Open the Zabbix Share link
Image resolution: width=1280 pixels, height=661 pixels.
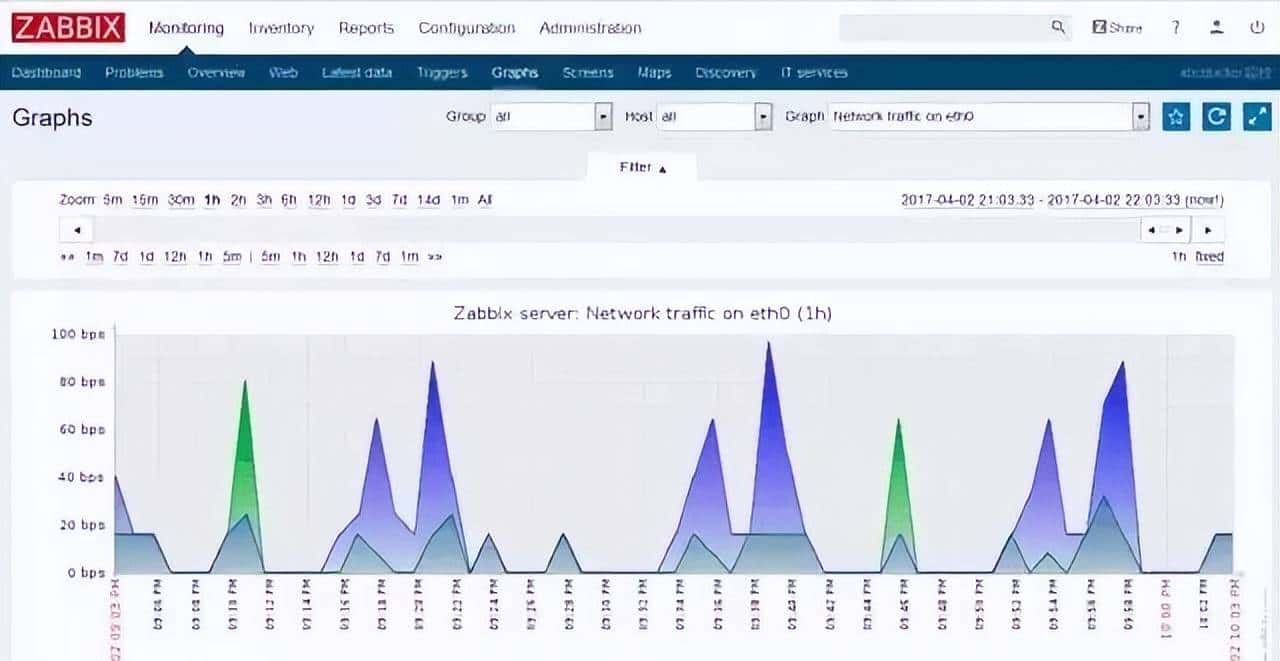pyautogui.click(x=1116, y=28)
